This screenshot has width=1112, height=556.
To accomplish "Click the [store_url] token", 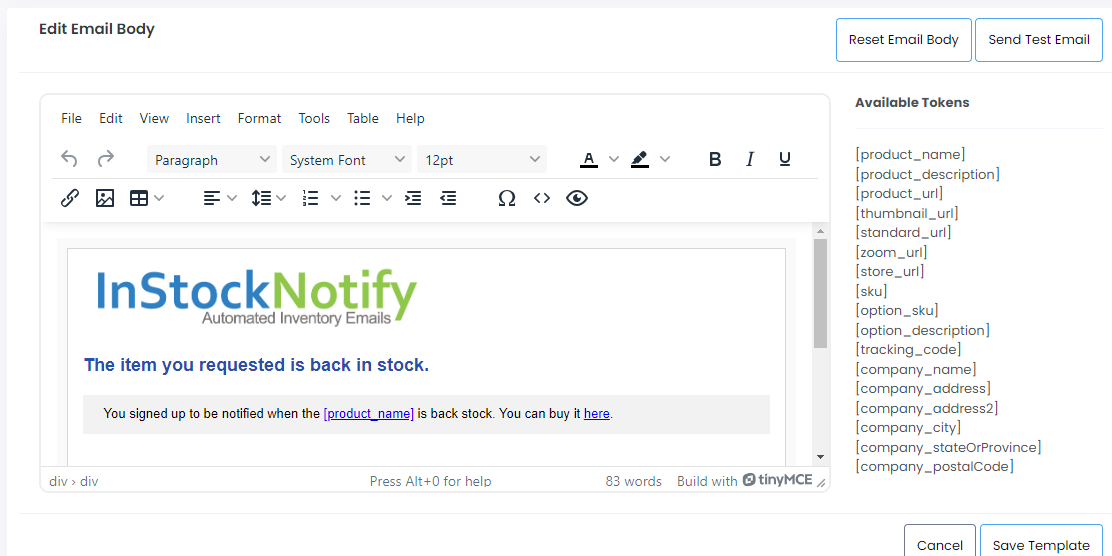I will [890, 271].
